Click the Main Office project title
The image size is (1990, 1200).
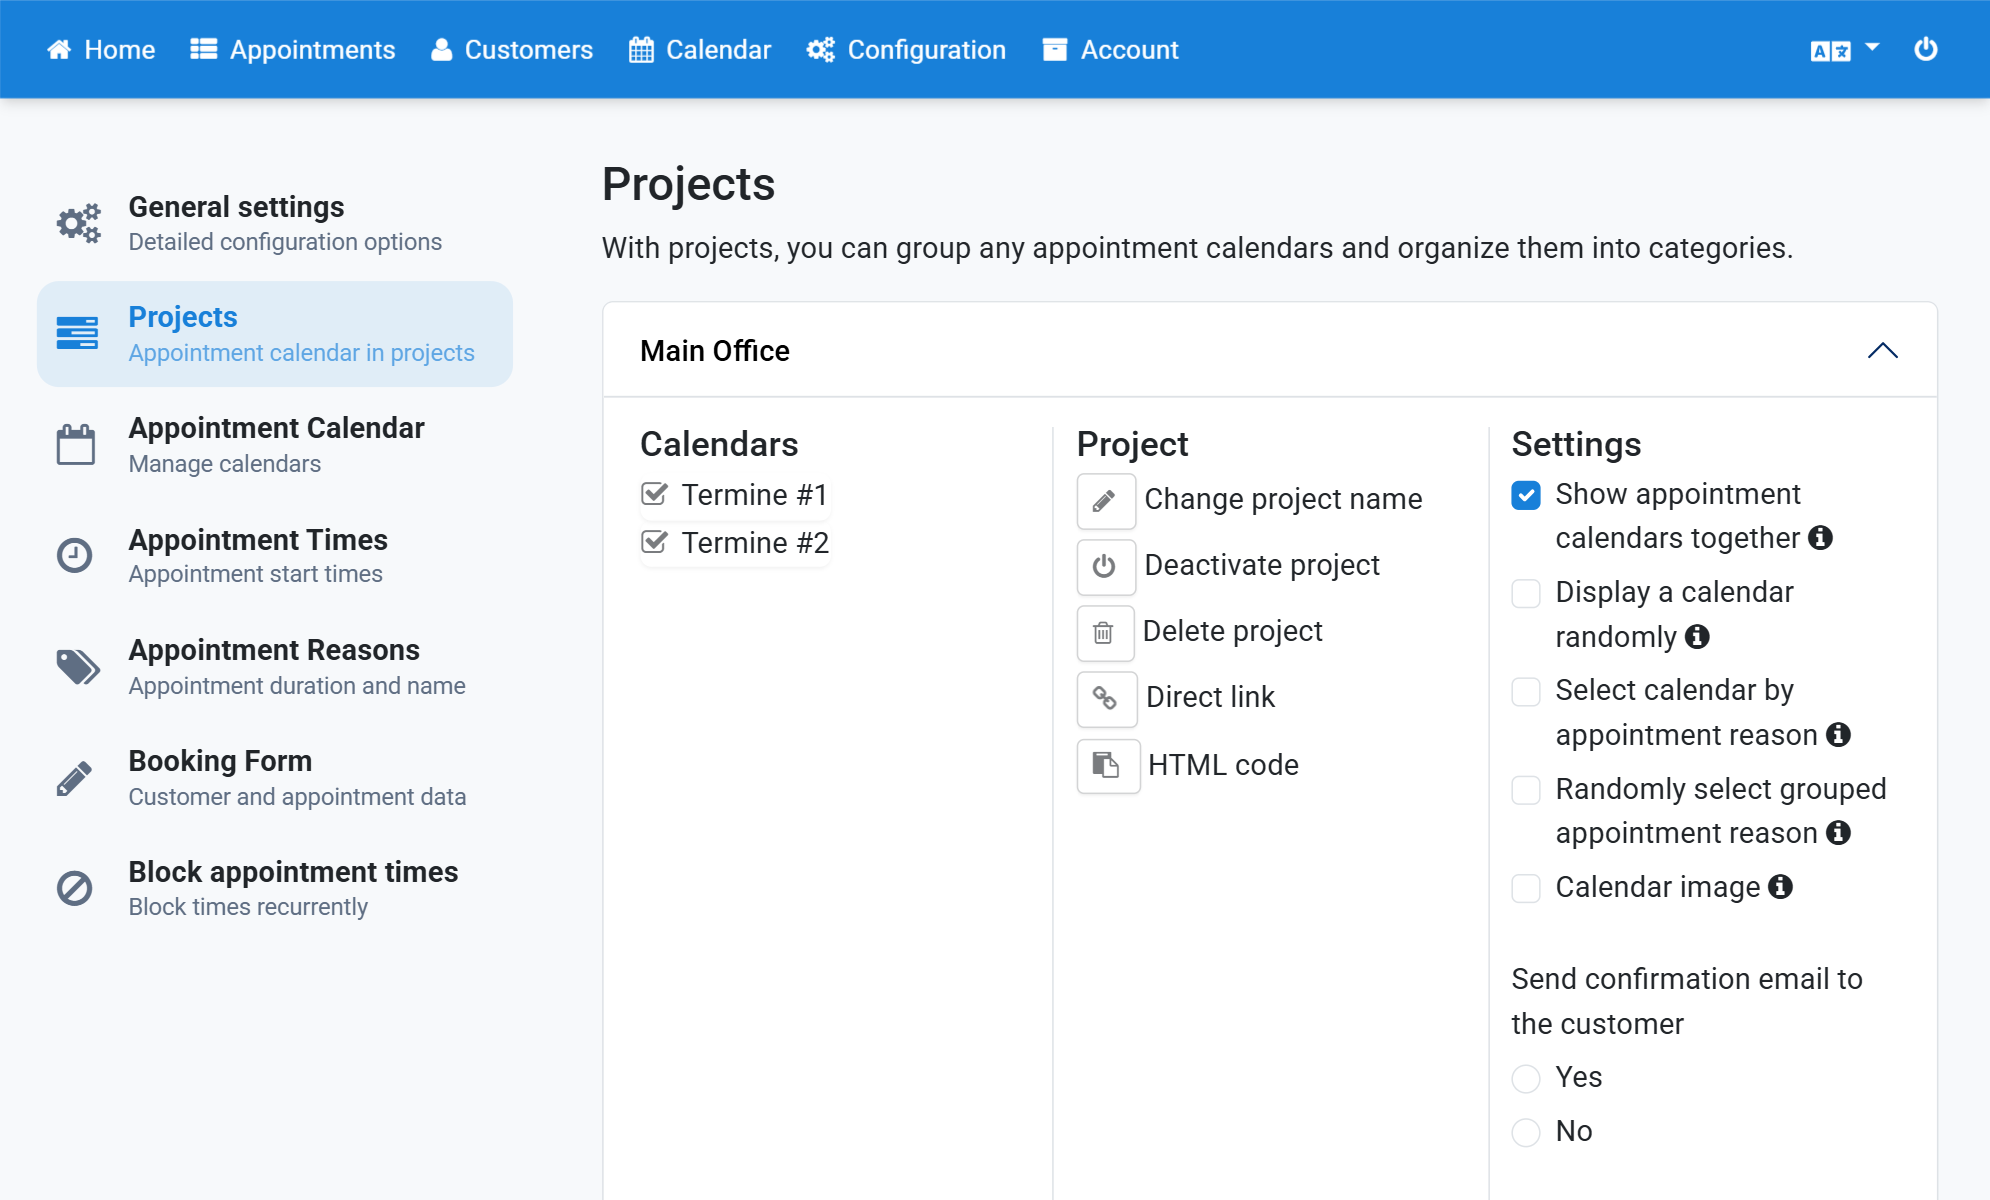click(715, 351)
